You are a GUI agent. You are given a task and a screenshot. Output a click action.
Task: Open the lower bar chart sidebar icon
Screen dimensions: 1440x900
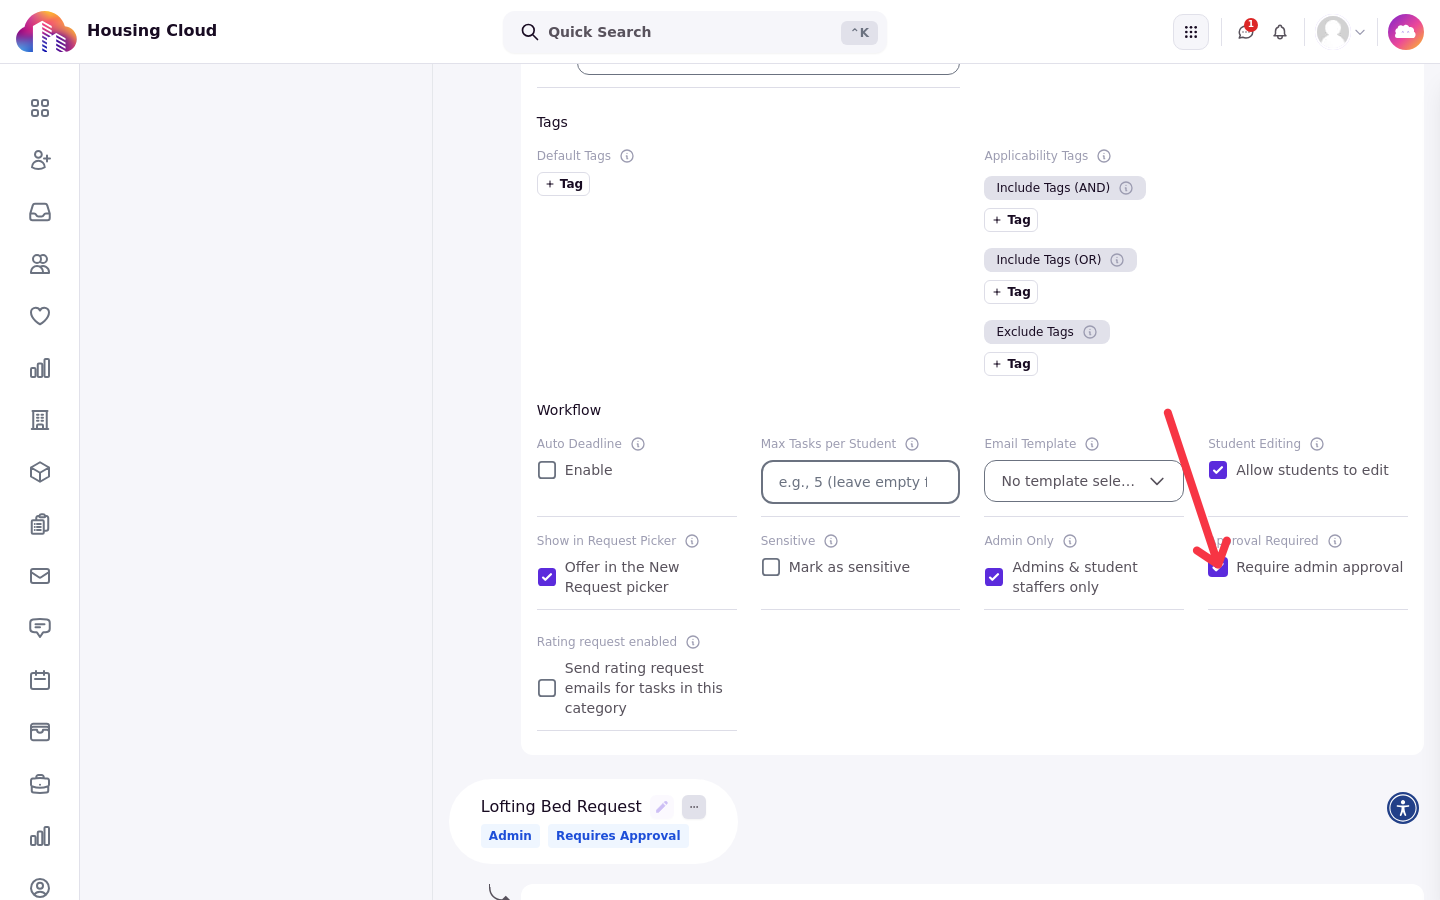[x=40, y=836]
